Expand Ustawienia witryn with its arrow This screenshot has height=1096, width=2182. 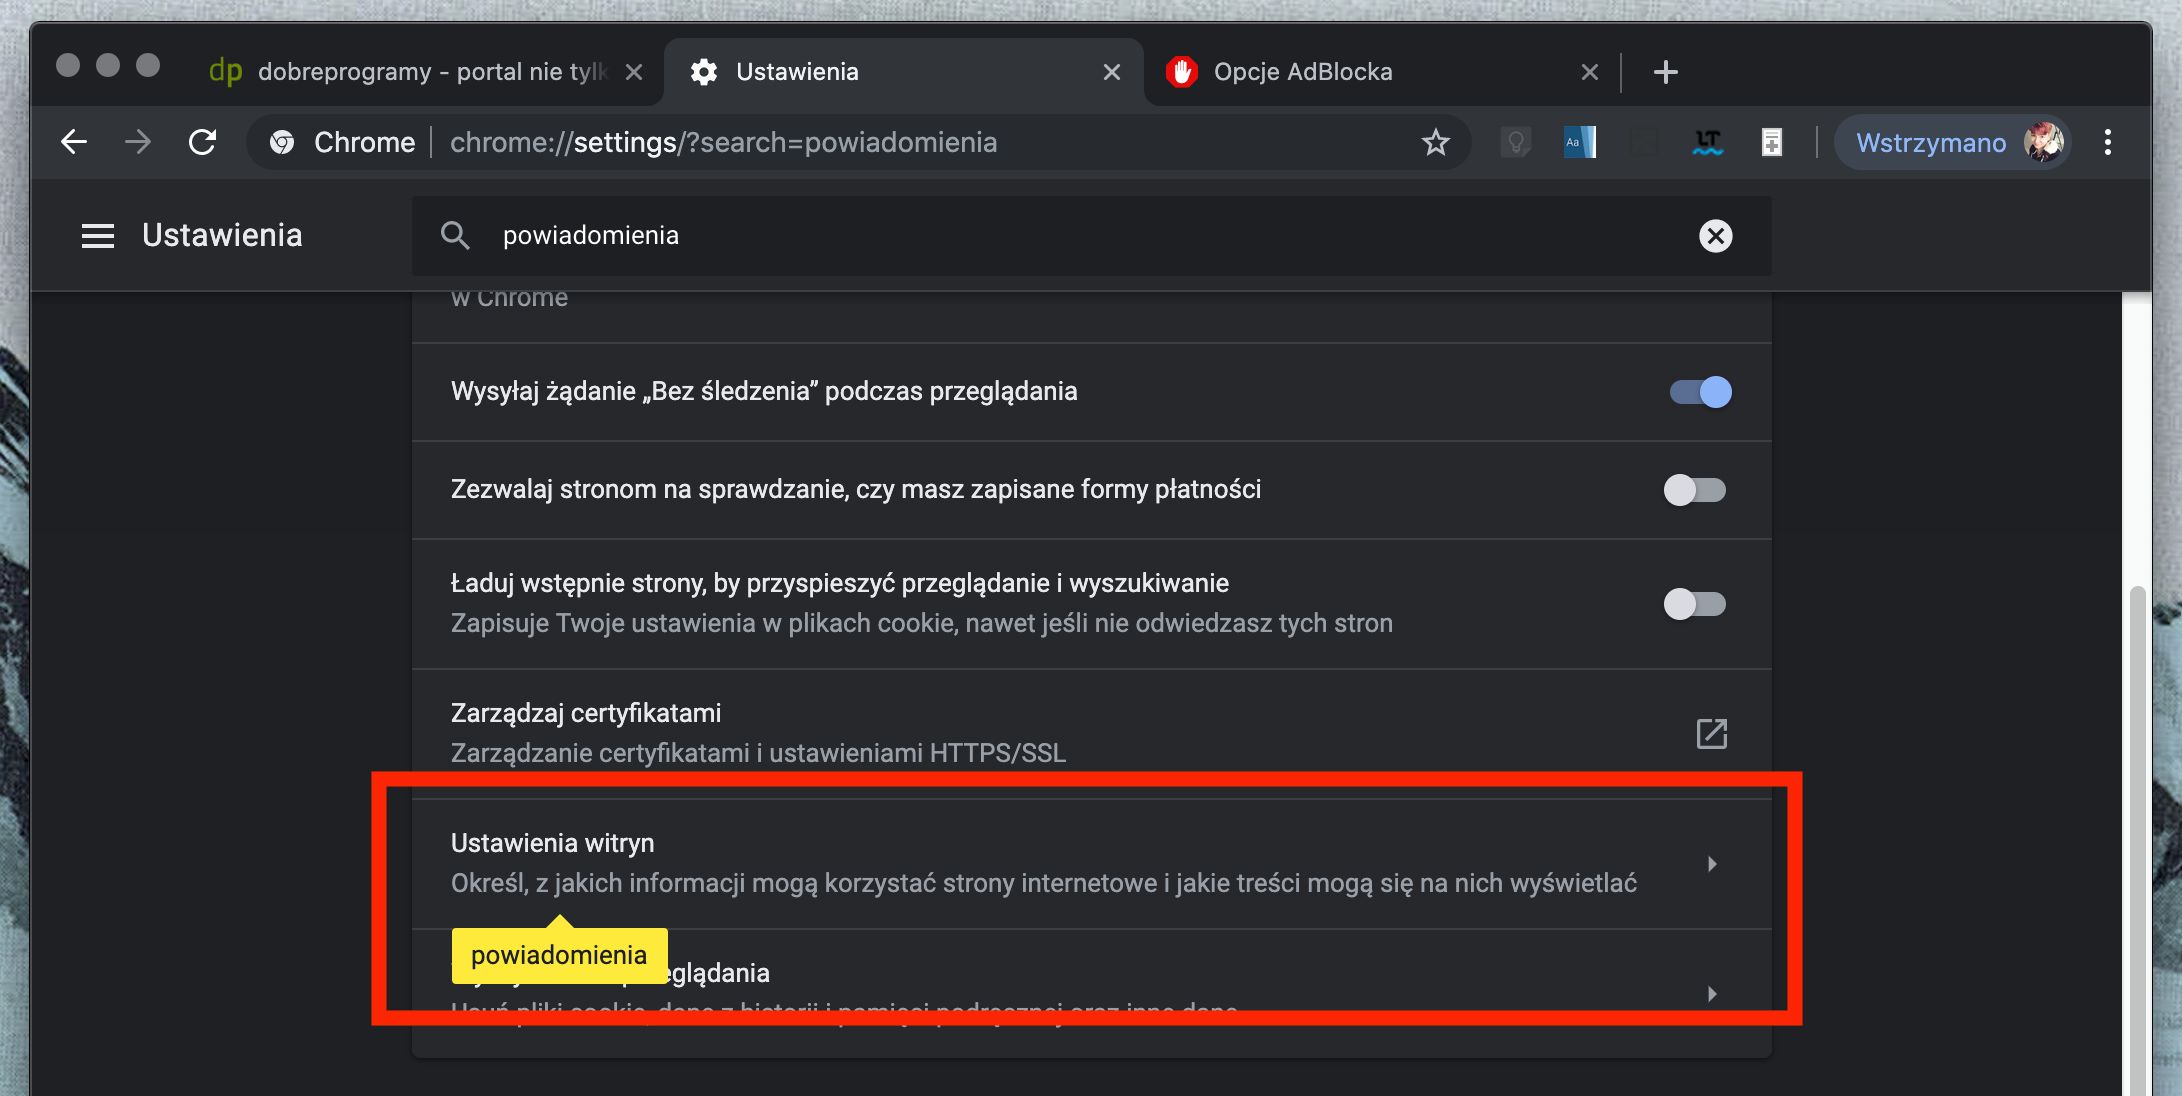click(1714, 864)
